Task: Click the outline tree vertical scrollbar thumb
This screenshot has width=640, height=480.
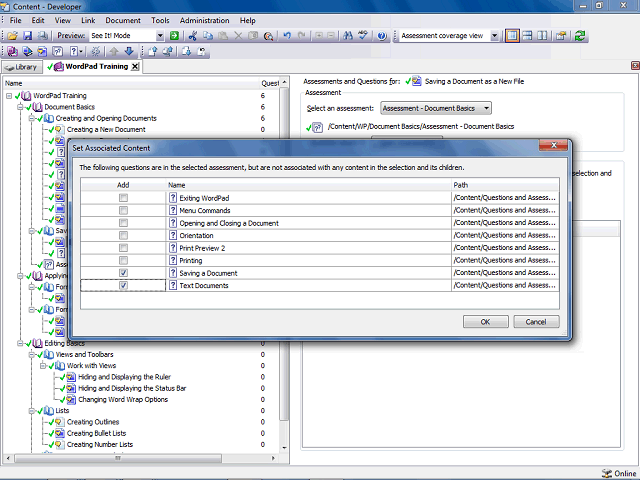Action: click(x=284, y=254)
